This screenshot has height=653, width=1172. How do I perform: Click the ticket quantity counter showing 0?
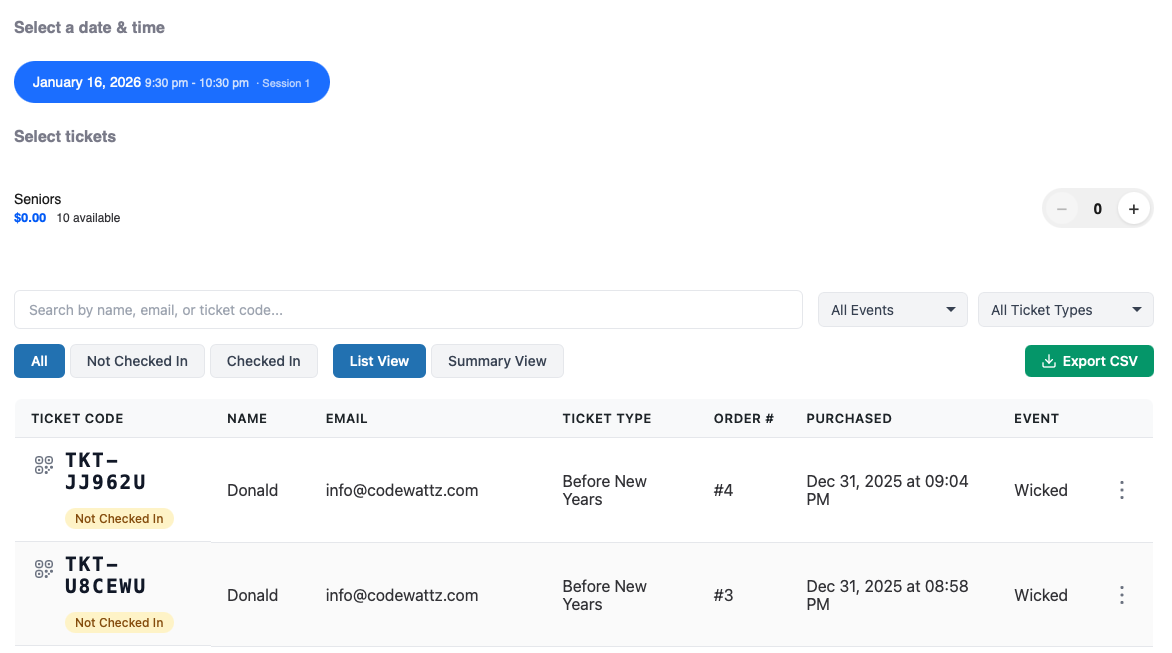pyautogui.click(x=1097, y=208)
